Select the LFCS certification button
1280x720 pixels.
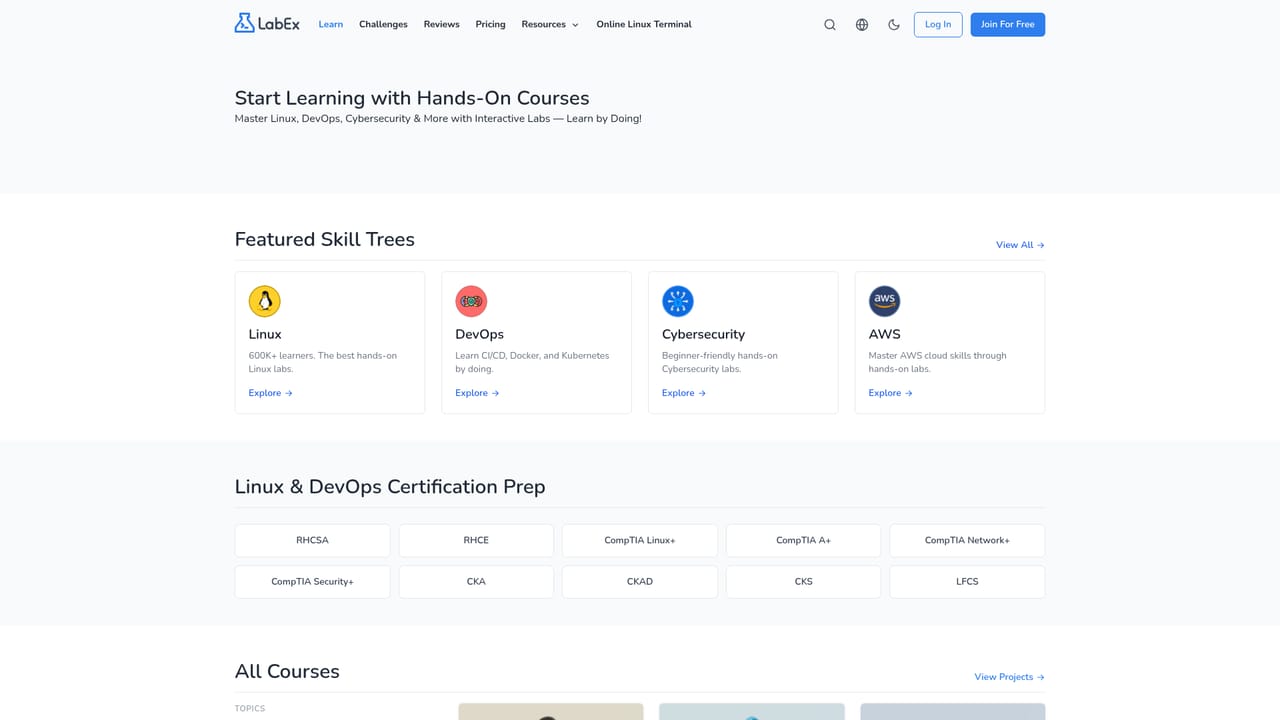coord(967,582)
